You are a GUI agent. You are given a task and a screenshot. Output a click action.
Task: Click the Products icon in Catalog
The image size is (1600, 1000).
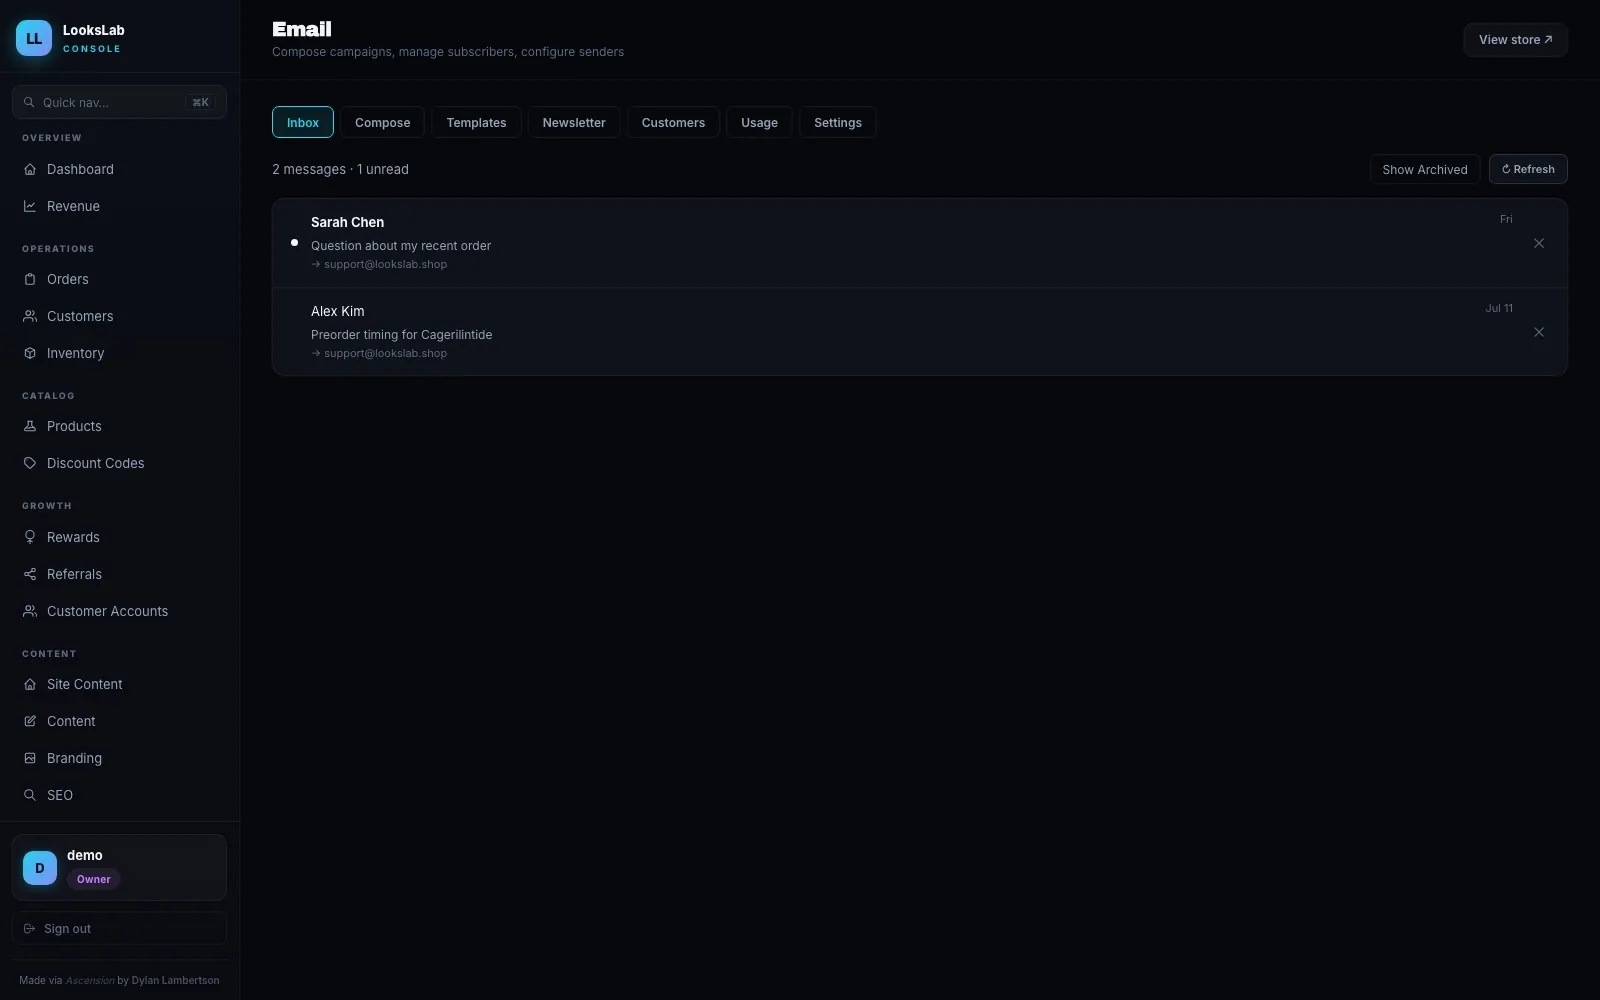click(30, 426)
